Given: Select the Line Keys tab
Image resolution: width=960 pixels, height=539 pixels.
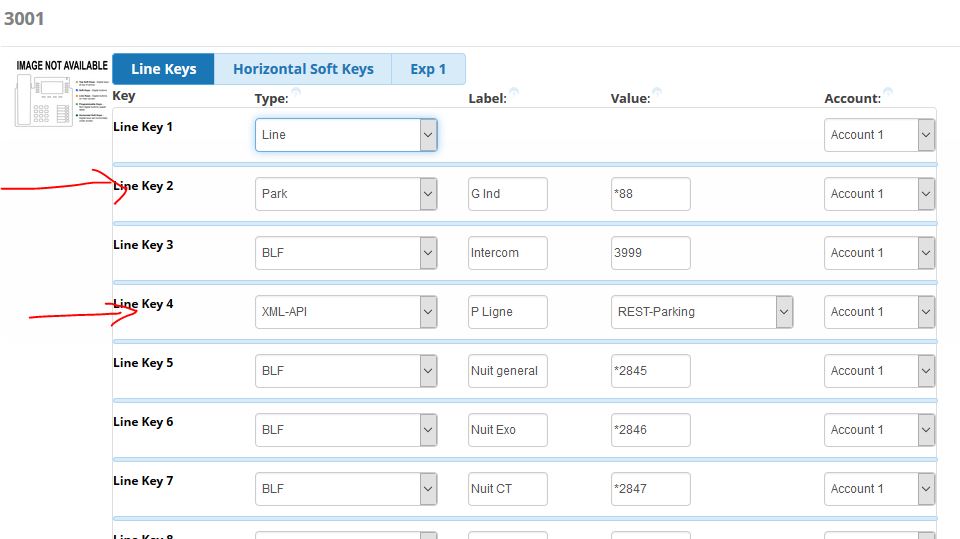Looking at the screenshot, I should pos(163,69).
